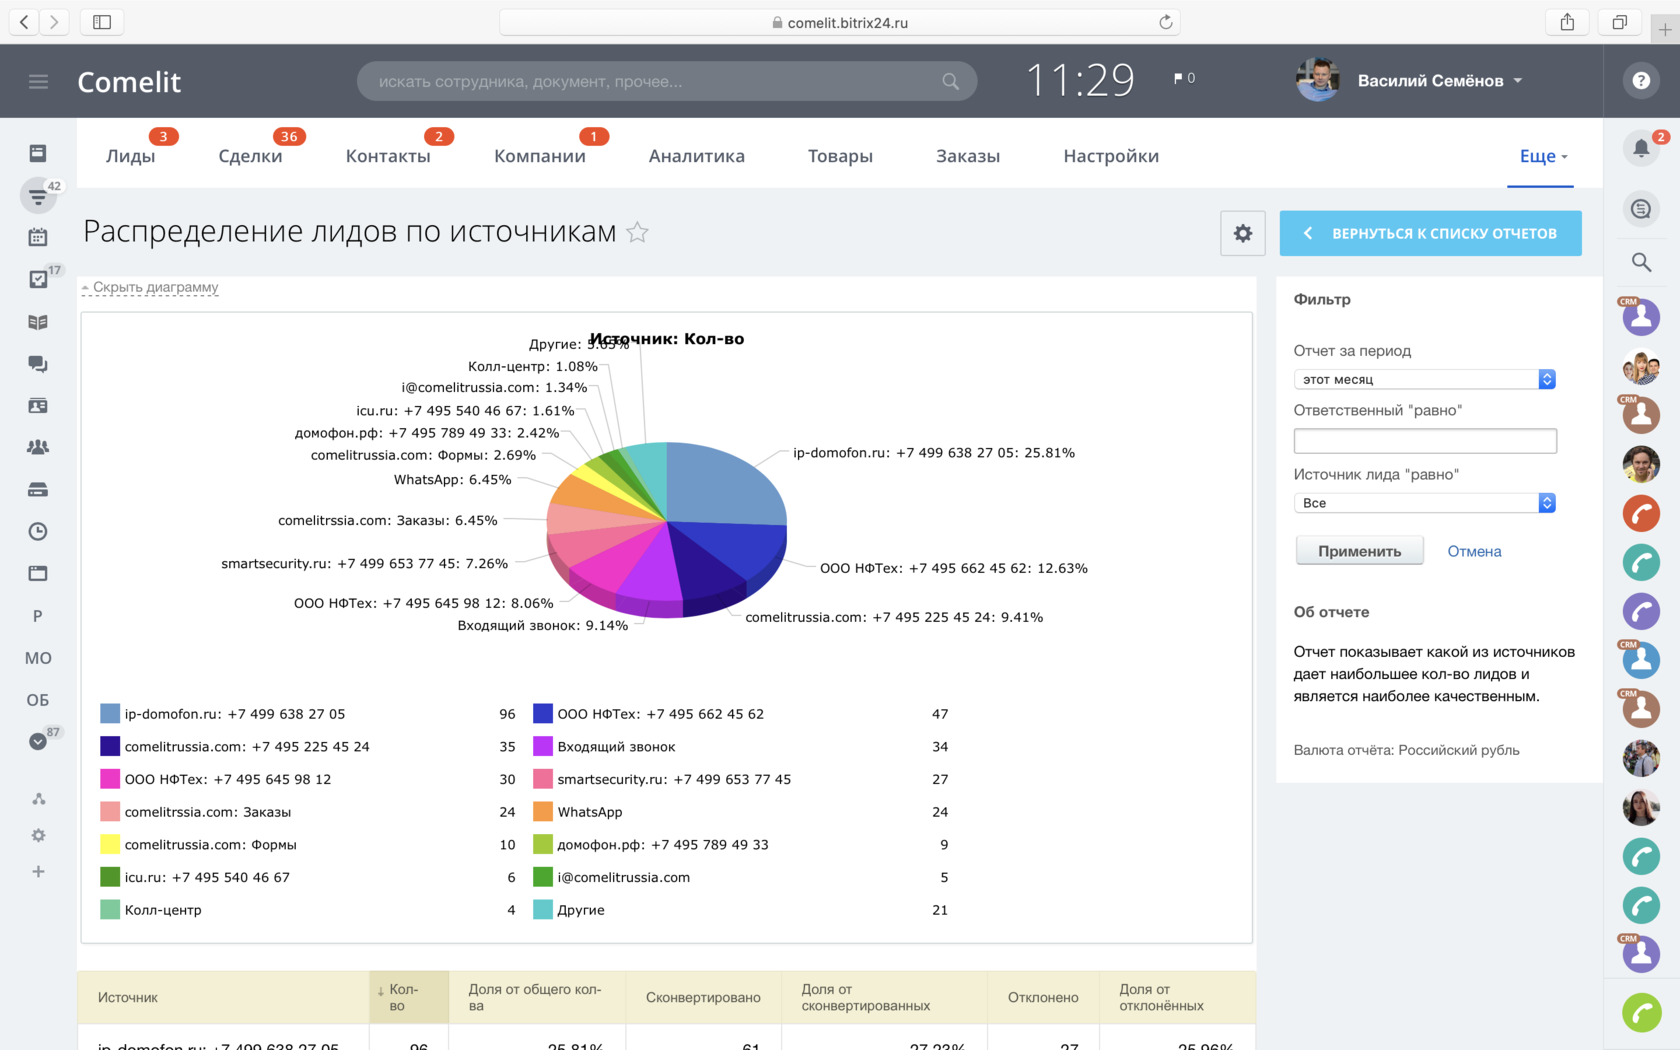
Task: Switch to Сделки tab
Action: coord(250,156)
